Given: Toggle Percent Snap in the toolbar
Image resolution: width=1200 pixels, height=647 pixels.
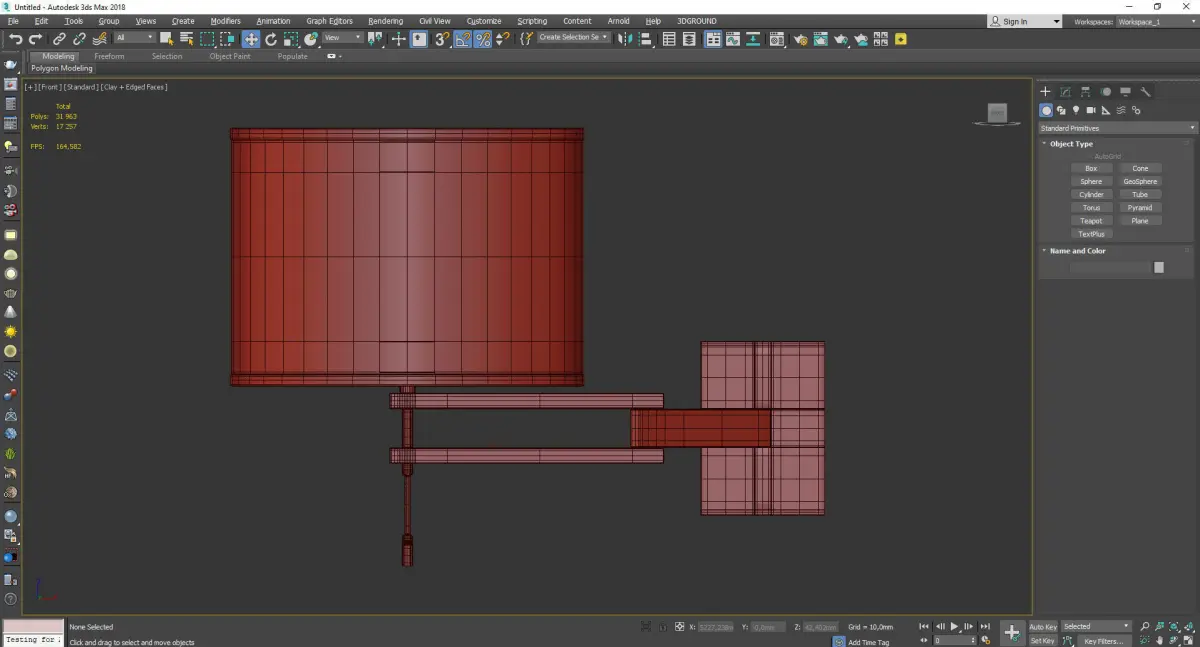Looking at the screenshot, I should pos(483,39).
